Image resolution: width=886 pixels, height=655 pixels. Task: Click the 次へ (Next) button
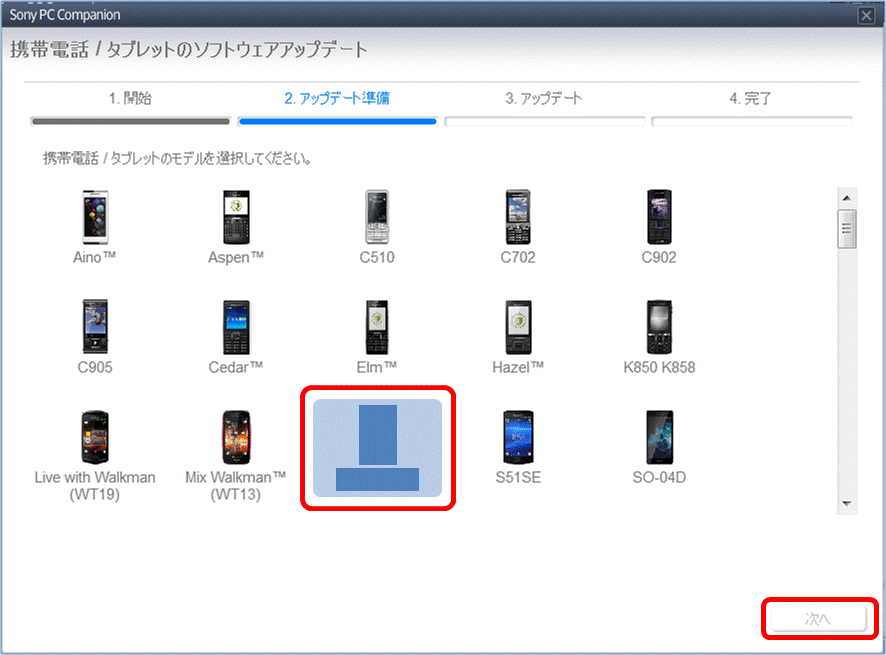point(818,619)
